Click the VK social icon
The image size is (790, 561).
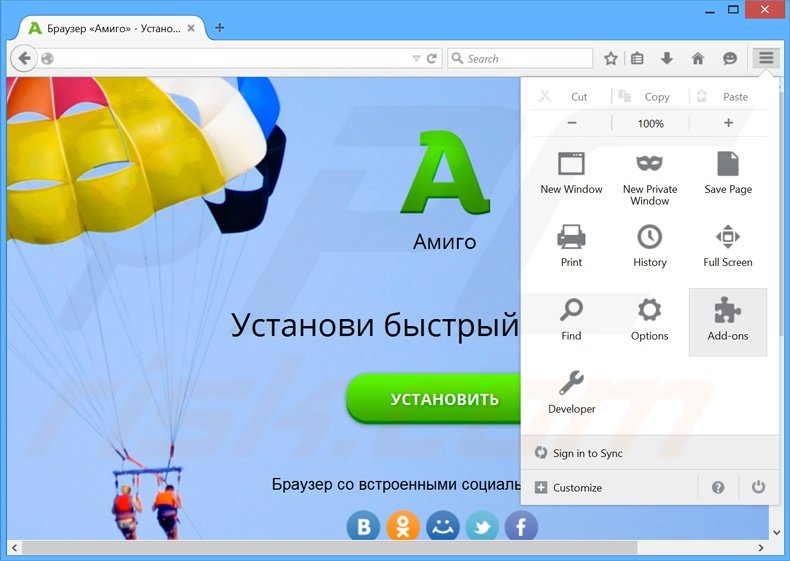pyautogui.click(x=363, y=526)
